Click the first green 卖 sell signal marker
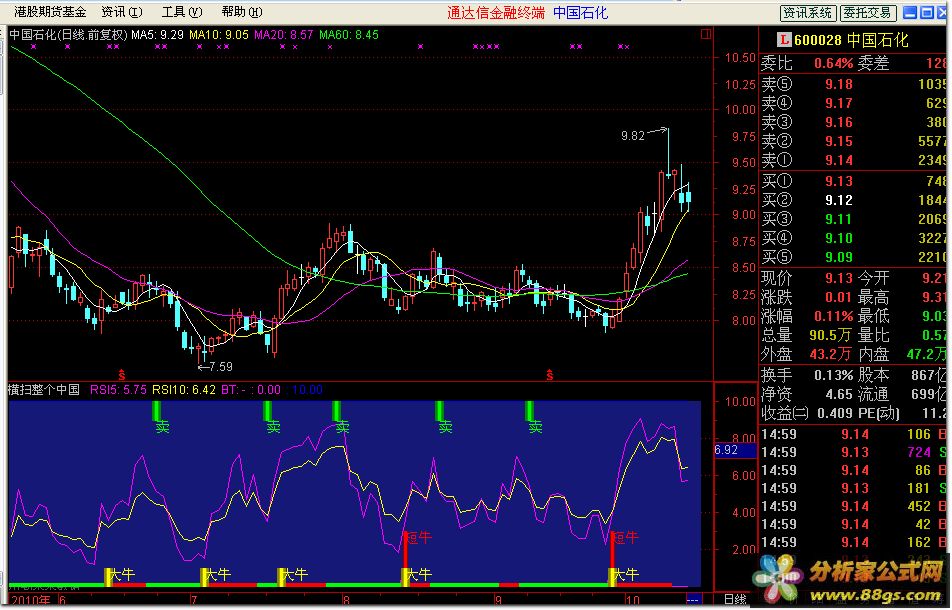952x610 pixels. [x=161, y=419]
